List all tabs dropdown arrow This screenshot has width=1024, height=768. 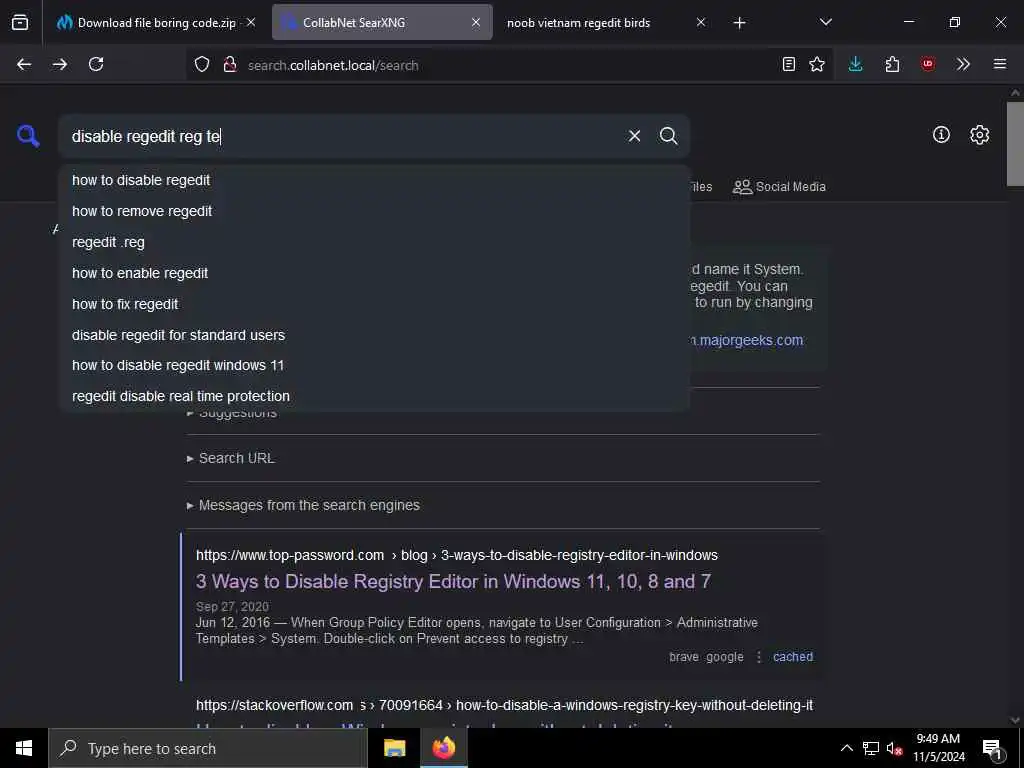(x=825, y=22)
